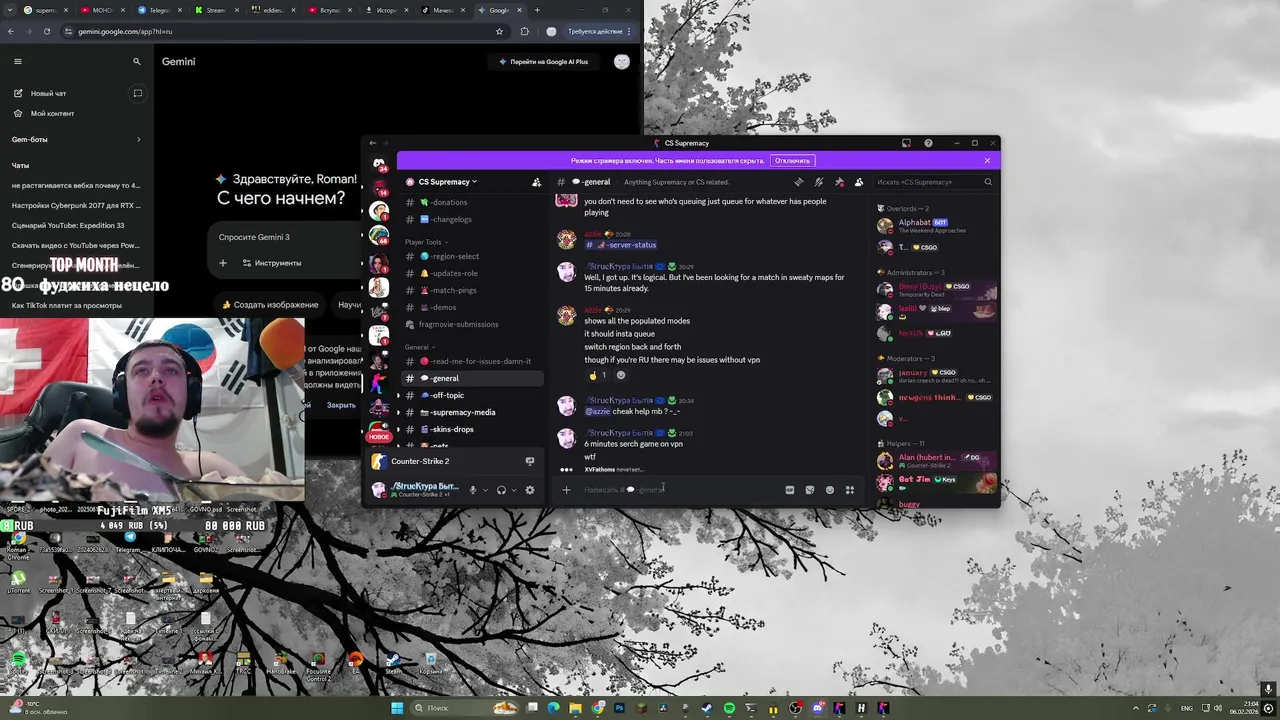Focus the Discord message input field
Screen dimensions: 1280x720
pos(680,490)
